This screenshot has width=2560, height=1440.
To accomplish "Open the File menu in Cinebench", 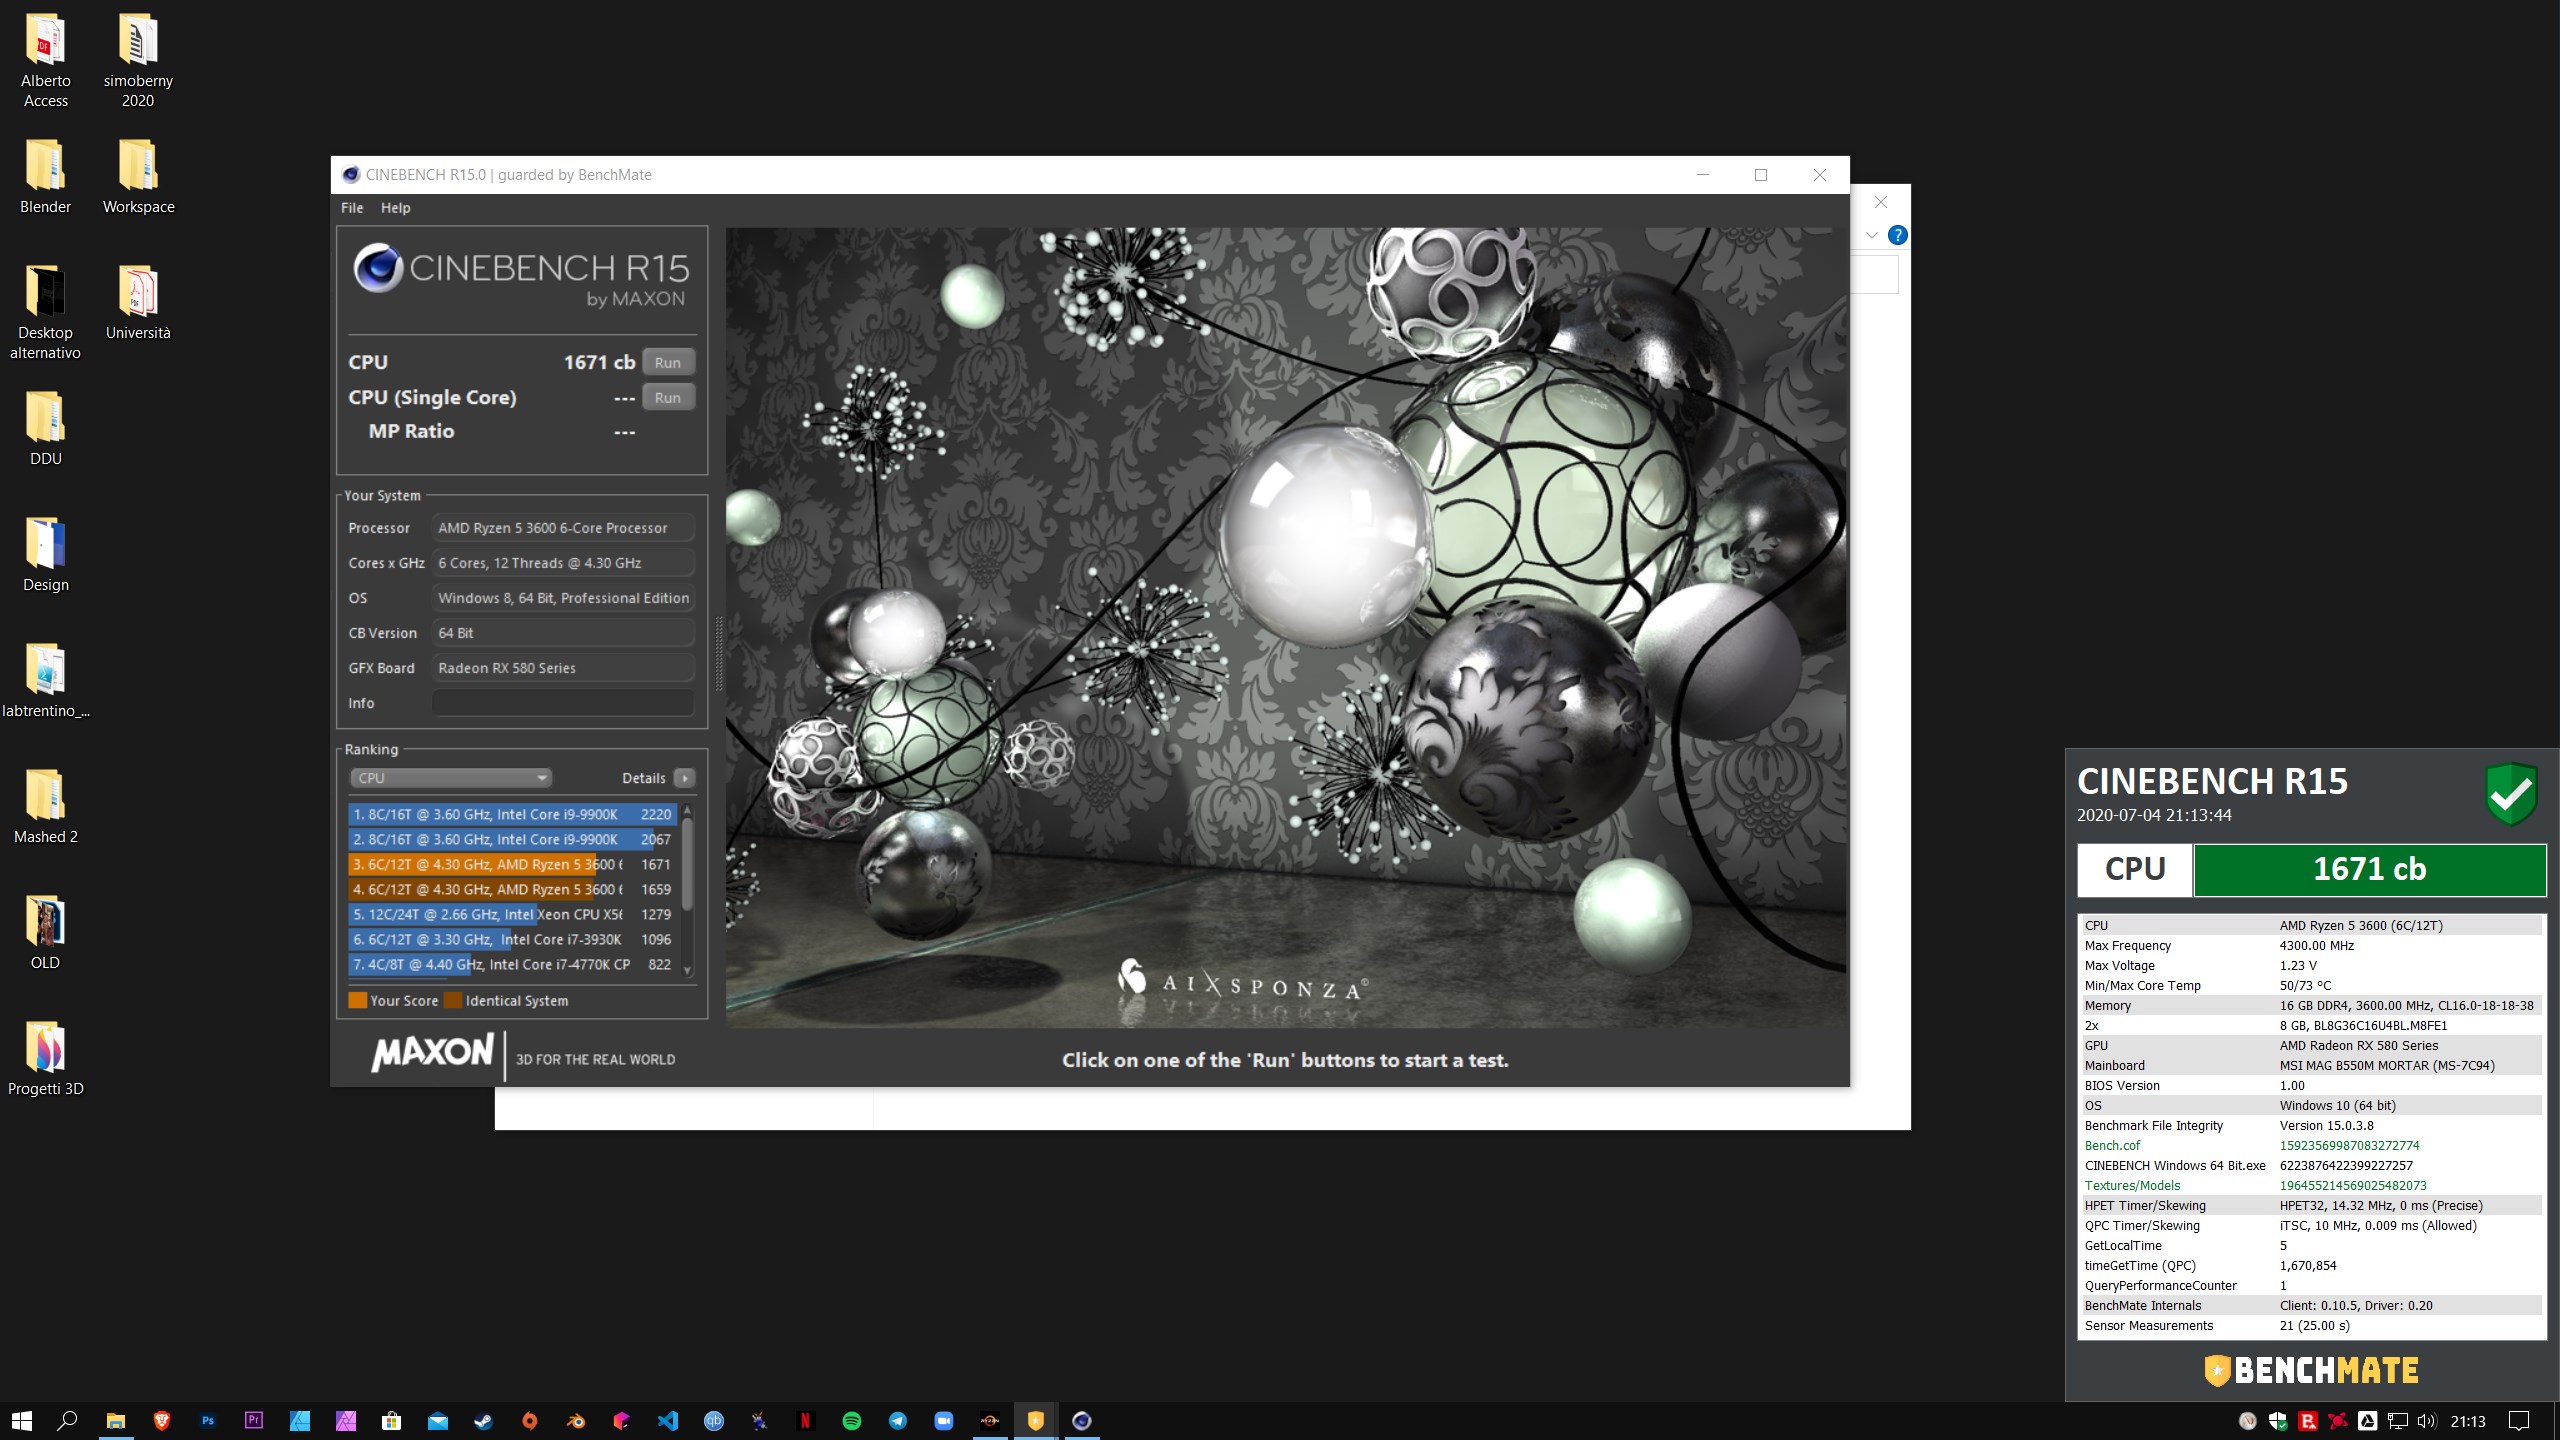I will (x=352, y=208).
